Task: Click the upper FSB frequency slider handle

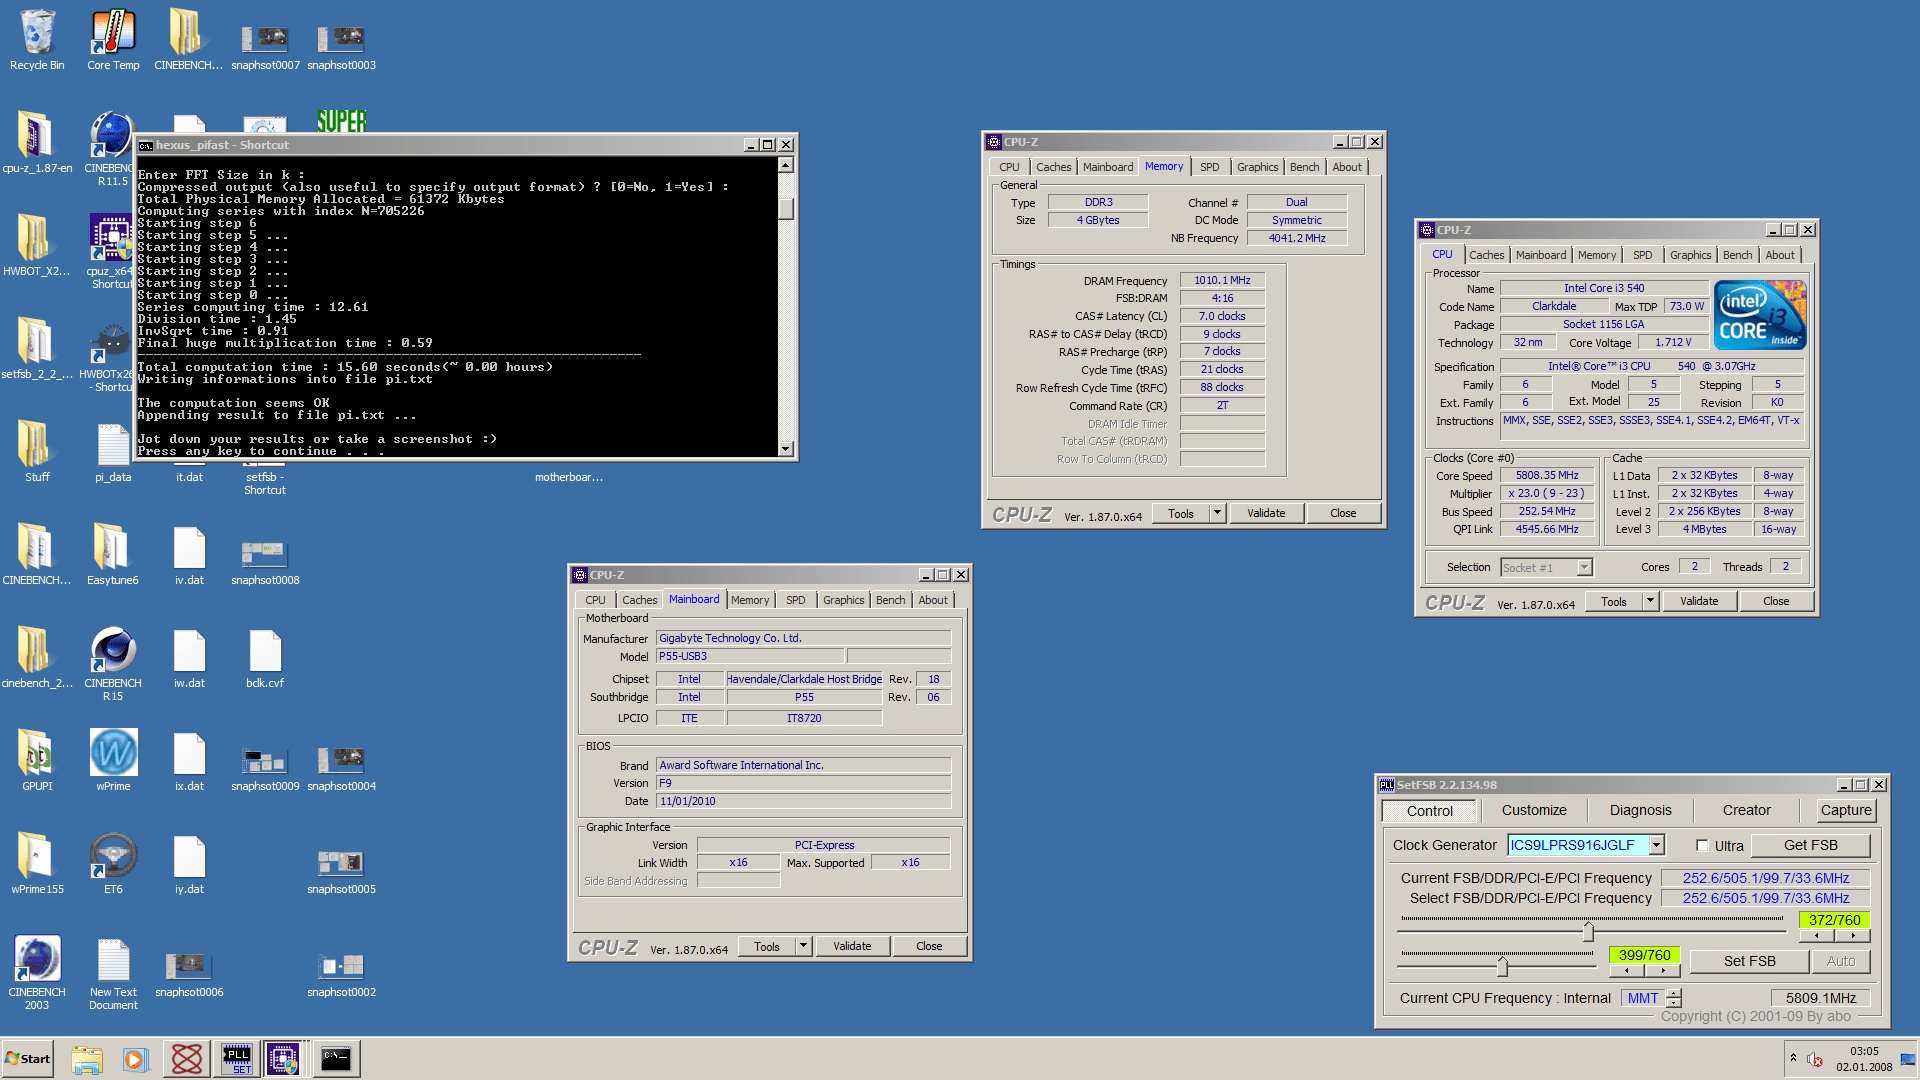Action: (x=1588, y=932)
